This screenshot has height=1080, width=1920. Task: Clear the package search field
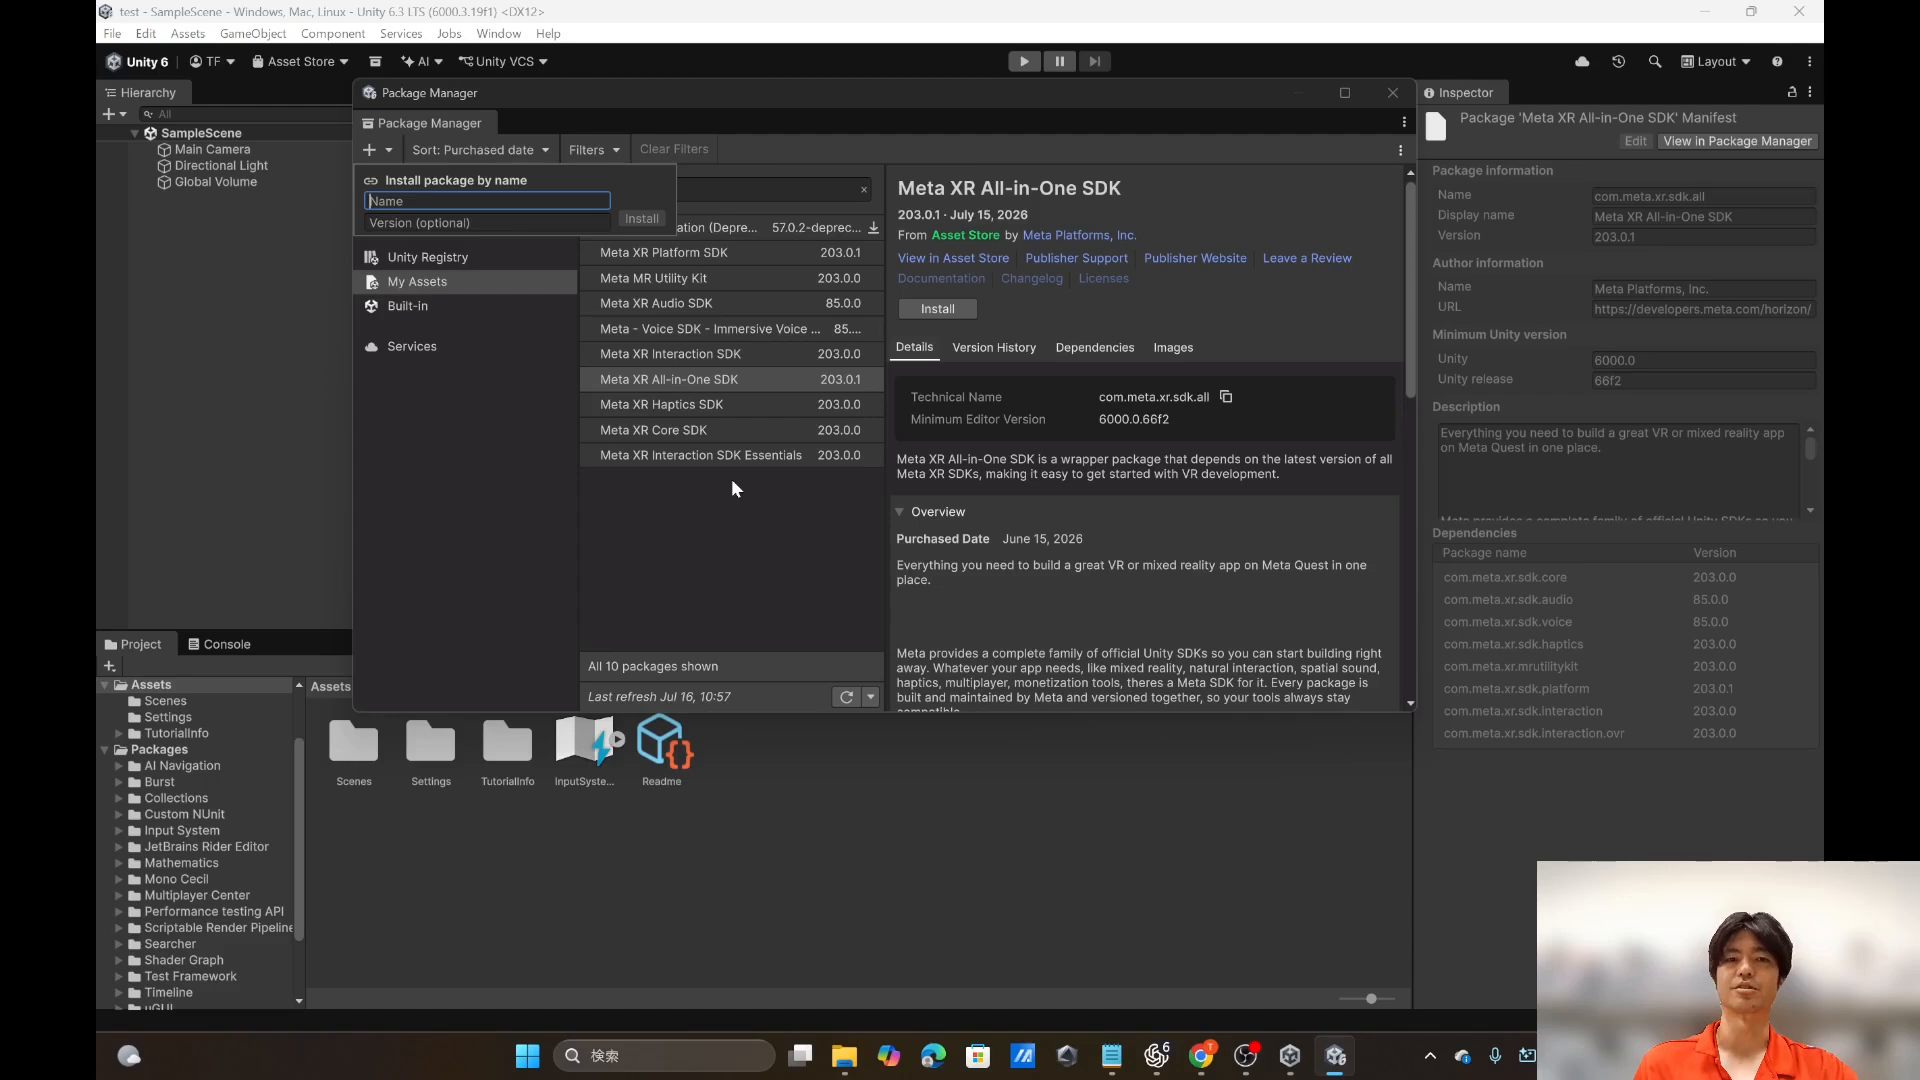click(x=864, y=190)
